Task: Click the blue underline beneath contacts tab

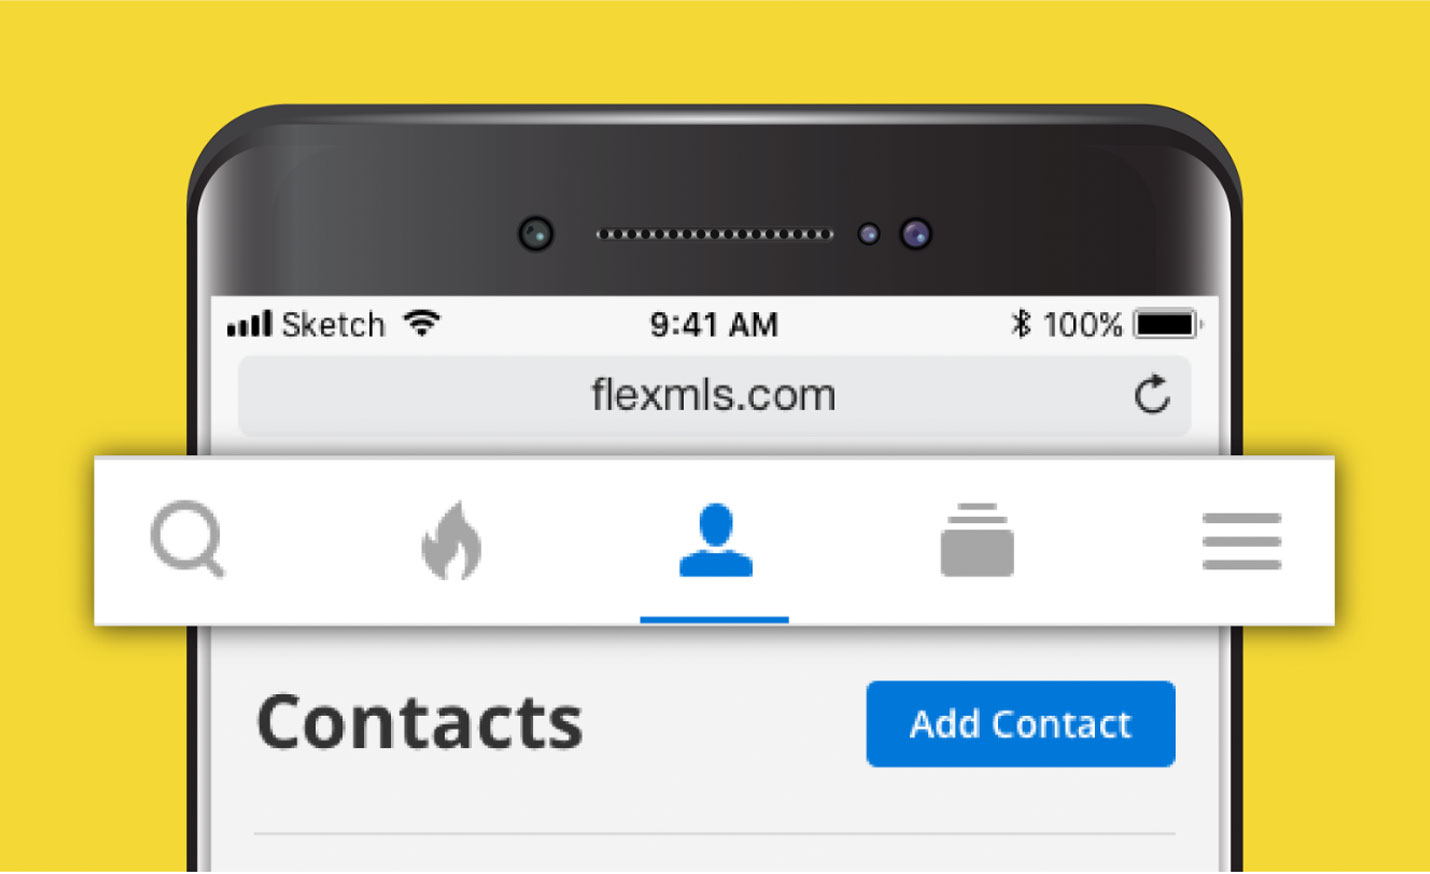Action: point(714,620)
